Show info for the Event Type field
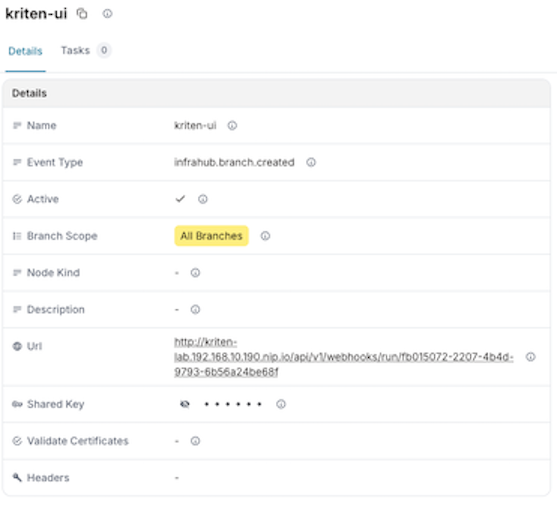Viewport: 557px width, 525px height. click(x=311, y=162)
